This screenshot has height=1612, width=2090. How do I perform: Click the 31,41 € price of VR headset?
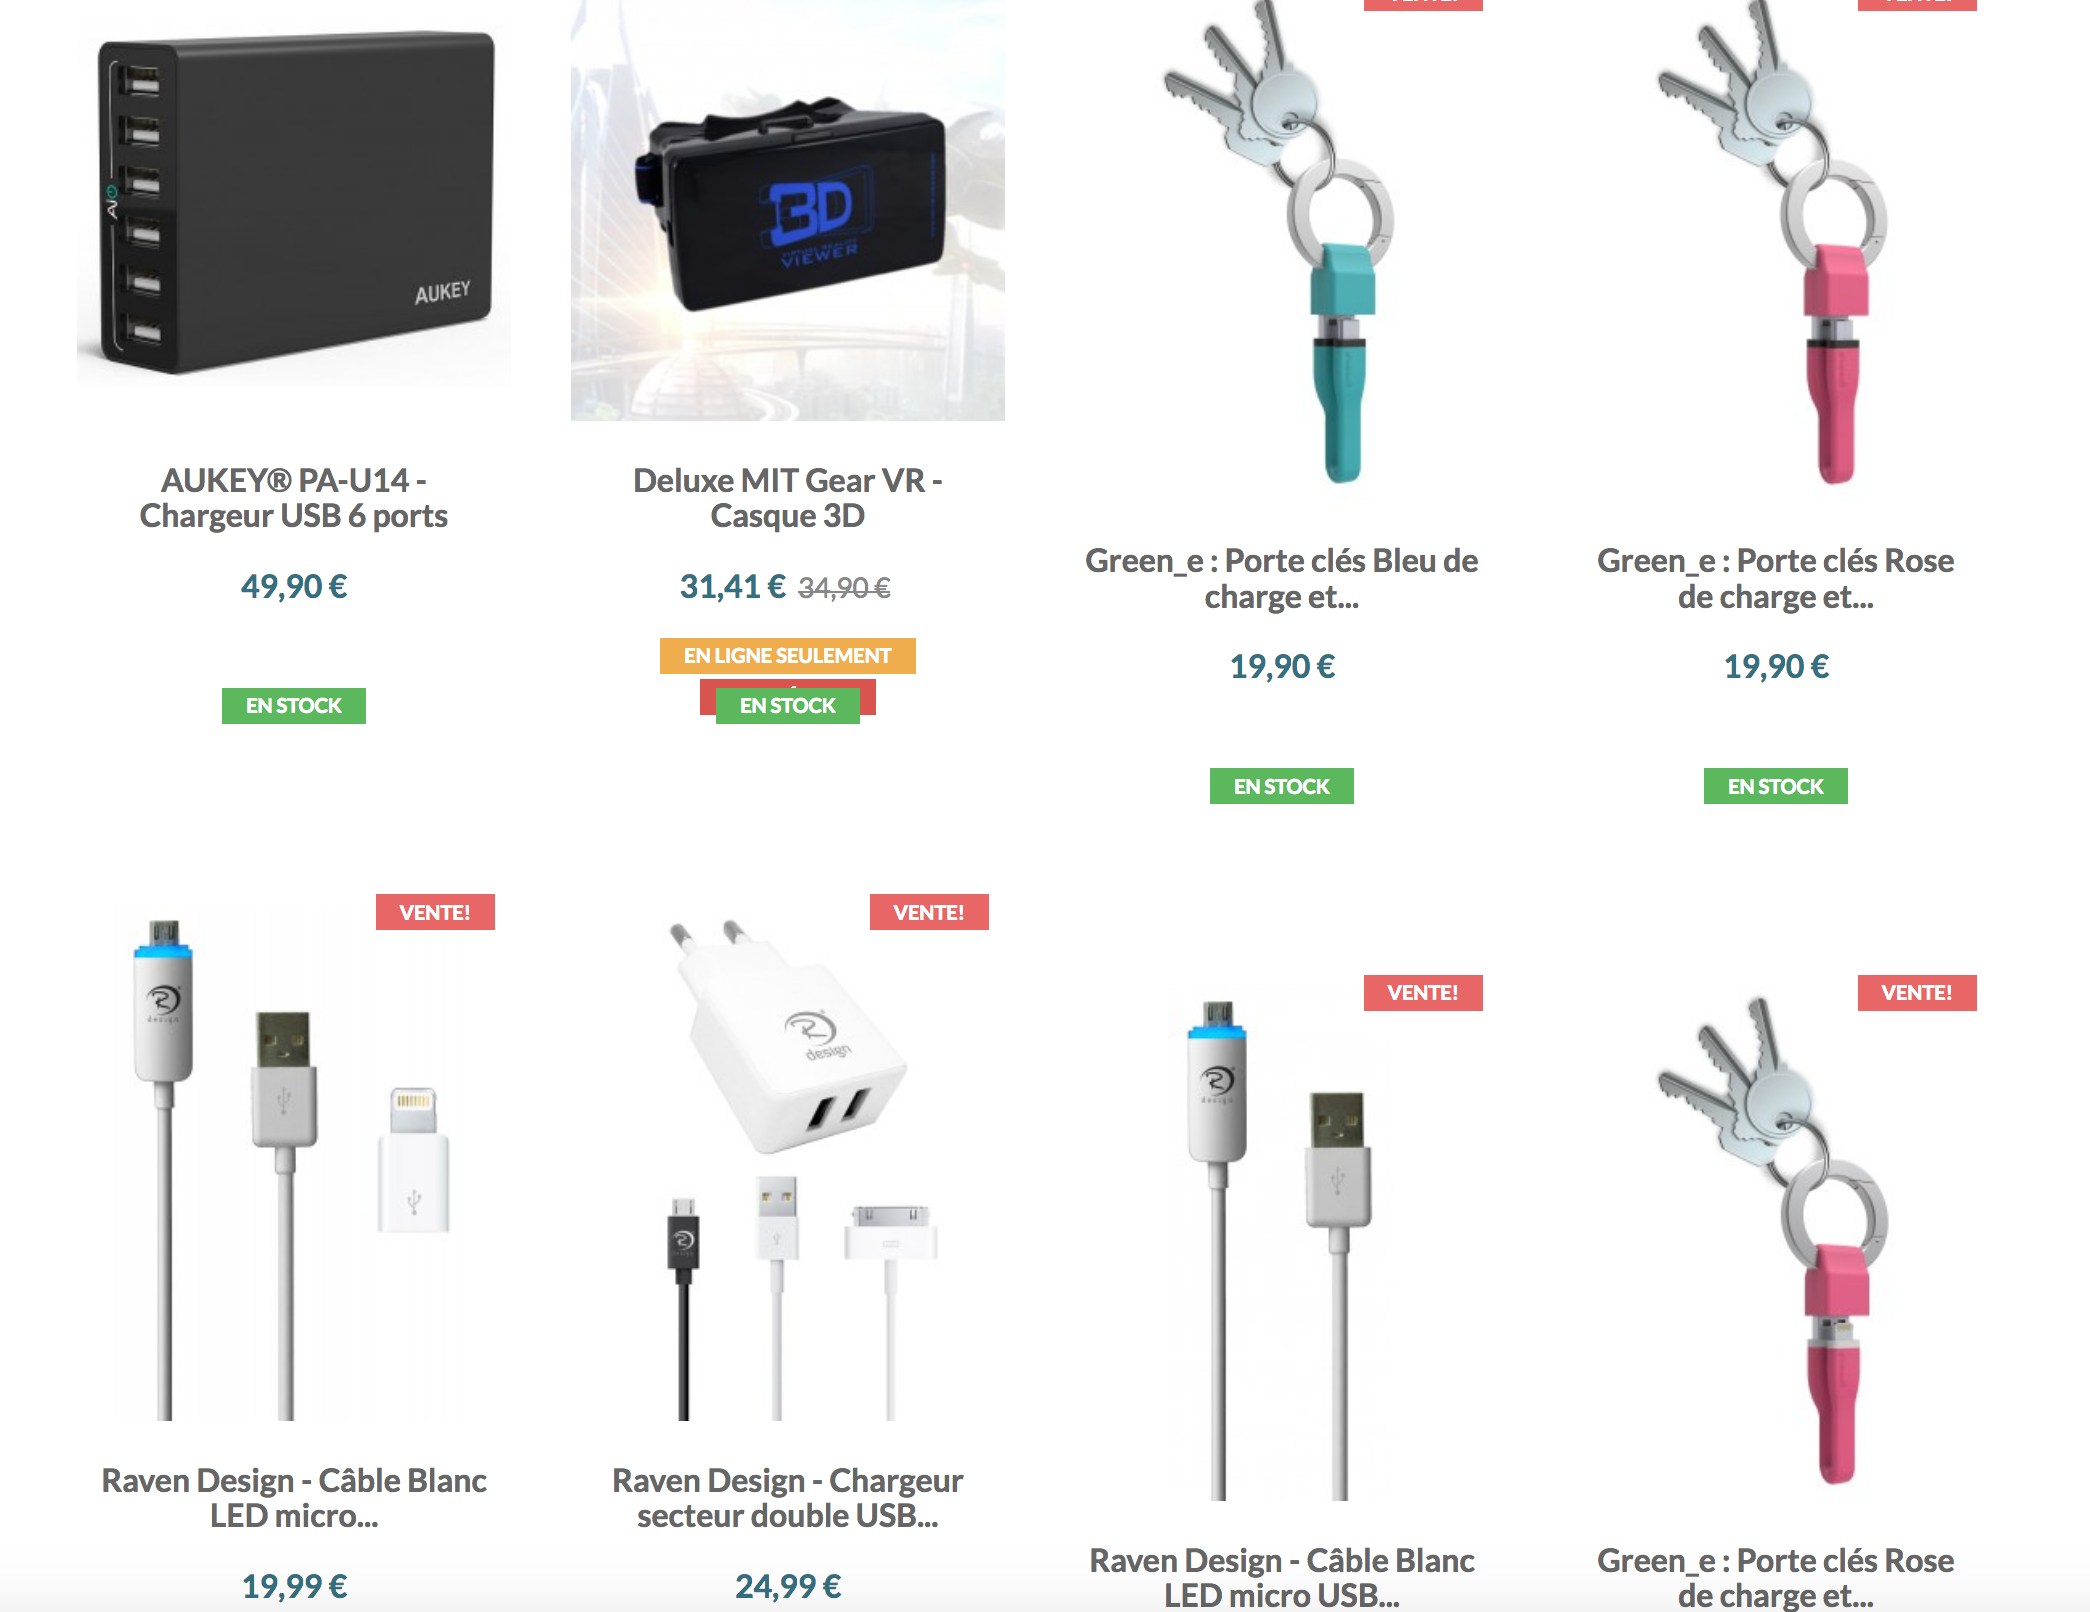tap(733, 586)
